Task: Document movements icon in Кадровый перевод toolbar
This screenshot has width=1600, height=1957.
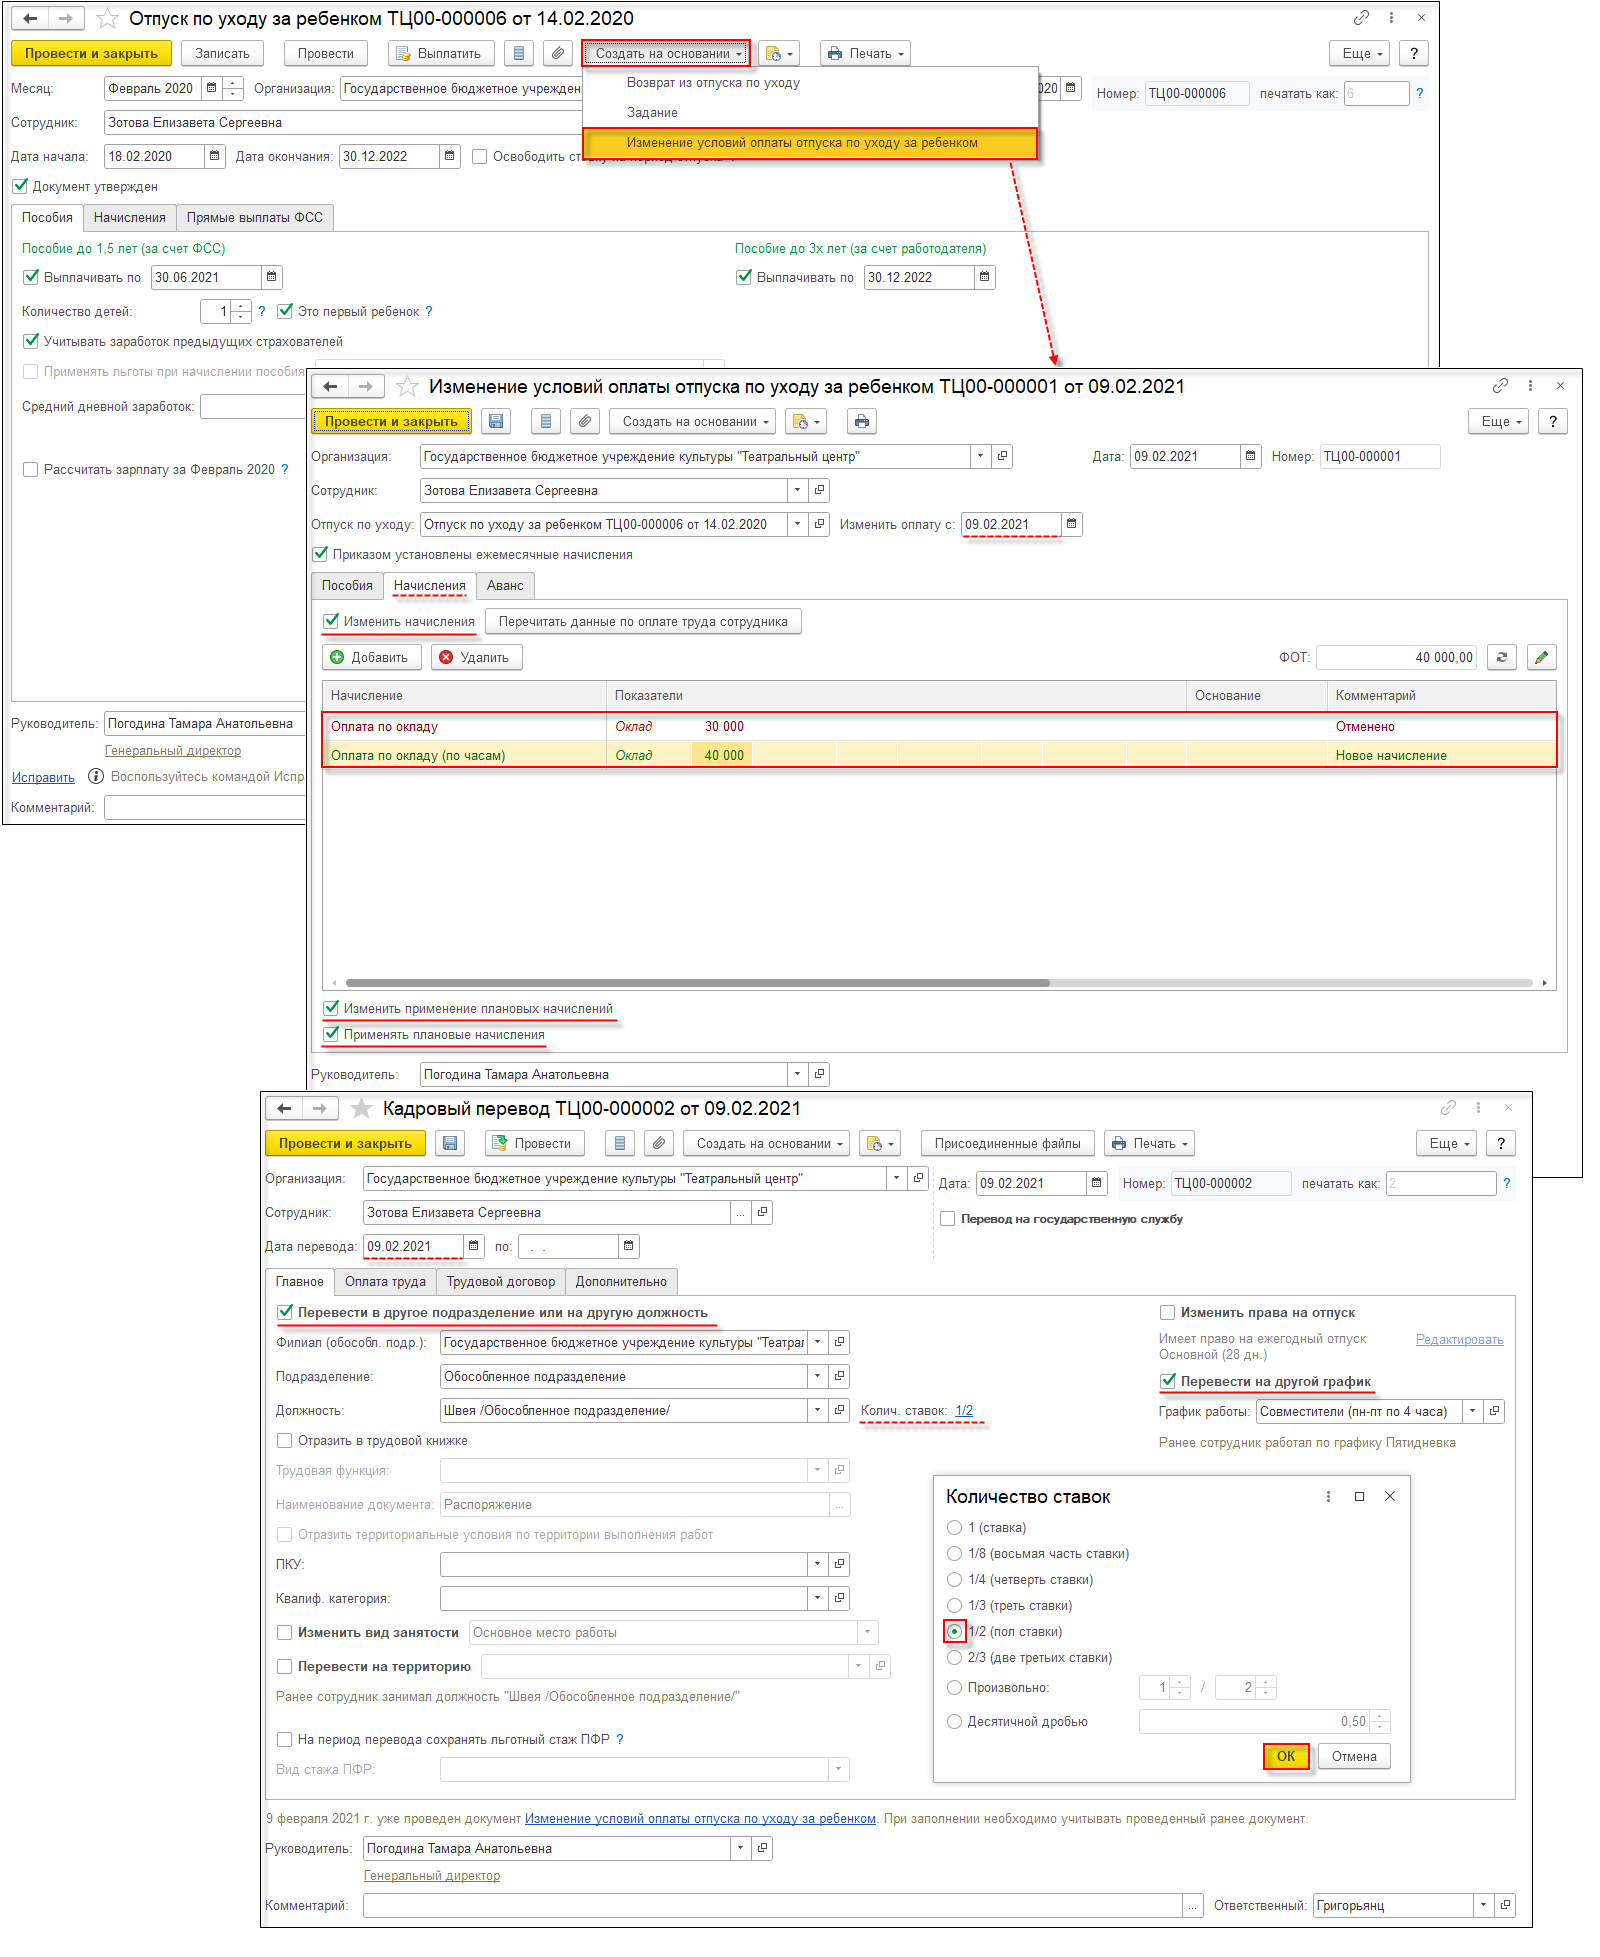Action: [620, 1143]
